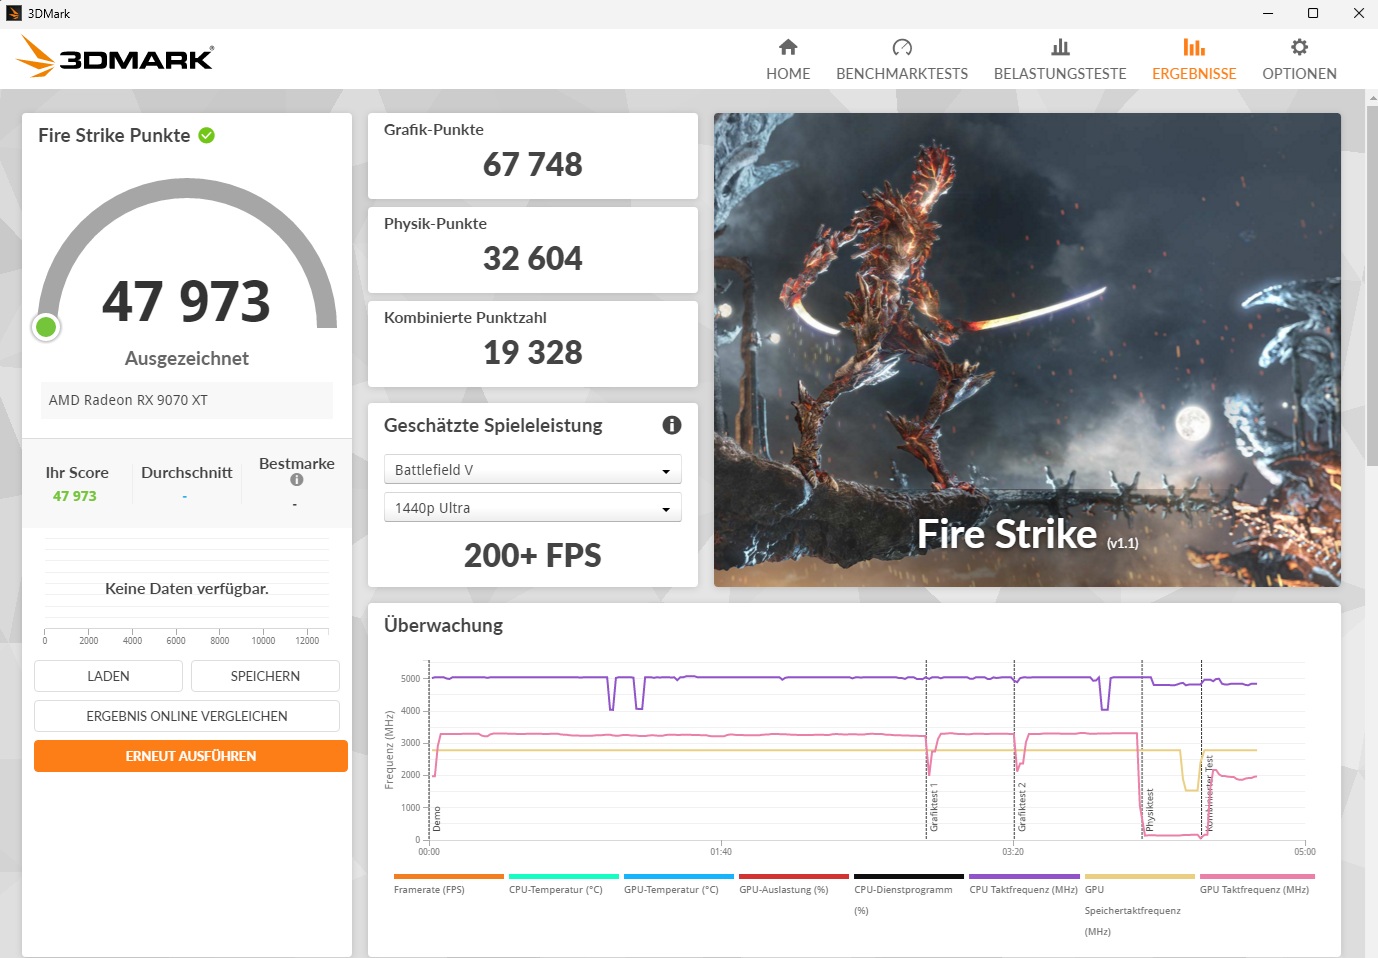Click the info icon beside Geschätzte Spieleleistung
The width and height of the screenshot is (1378, 958).
coord(672,425)
